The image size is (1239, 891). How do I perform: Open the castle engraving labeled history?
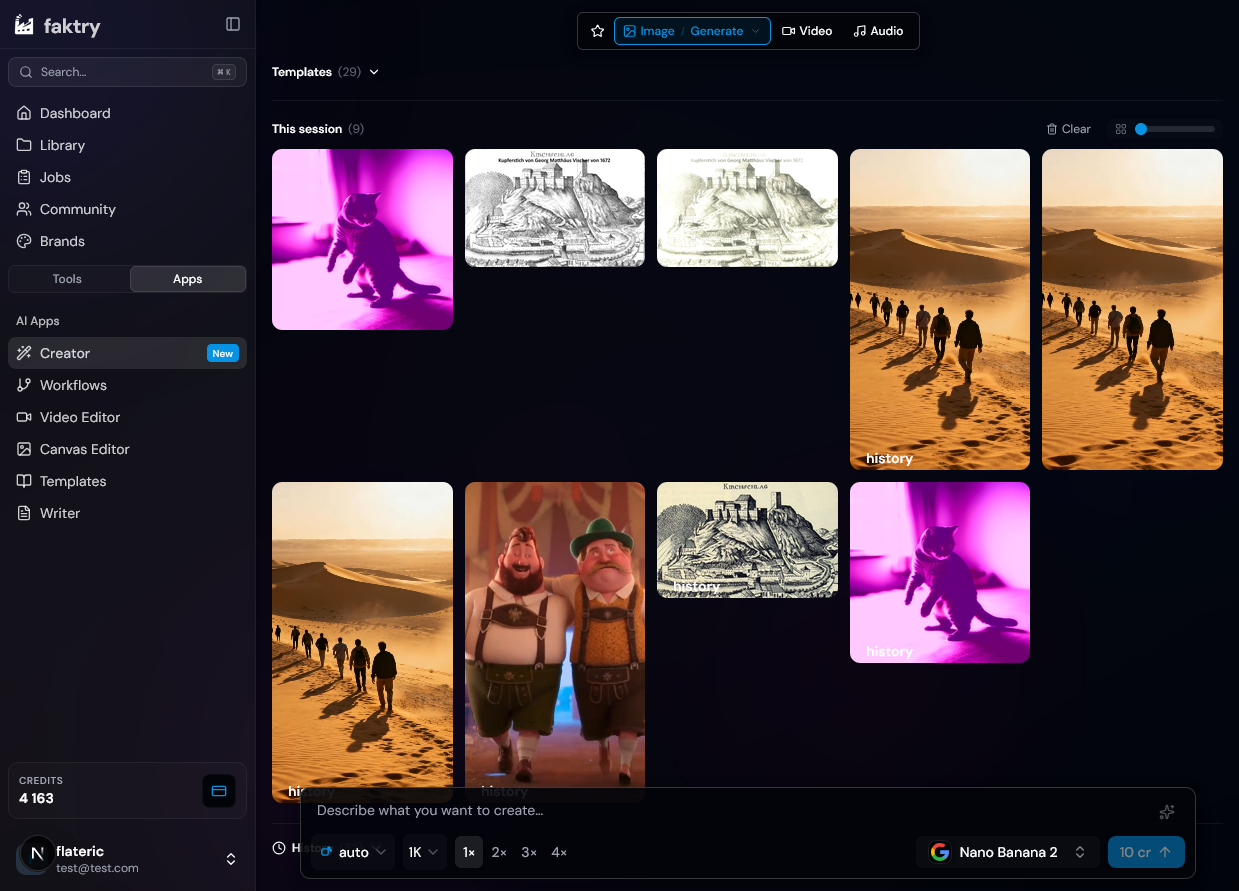[x=747, y=540]
